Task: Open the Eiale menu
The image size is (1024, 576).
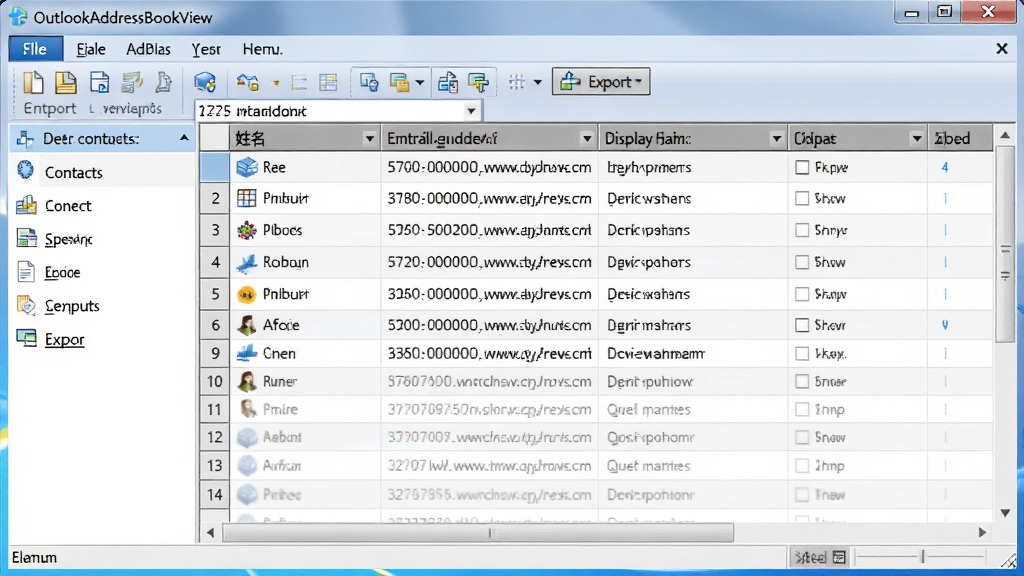Action: coord(90,49)
